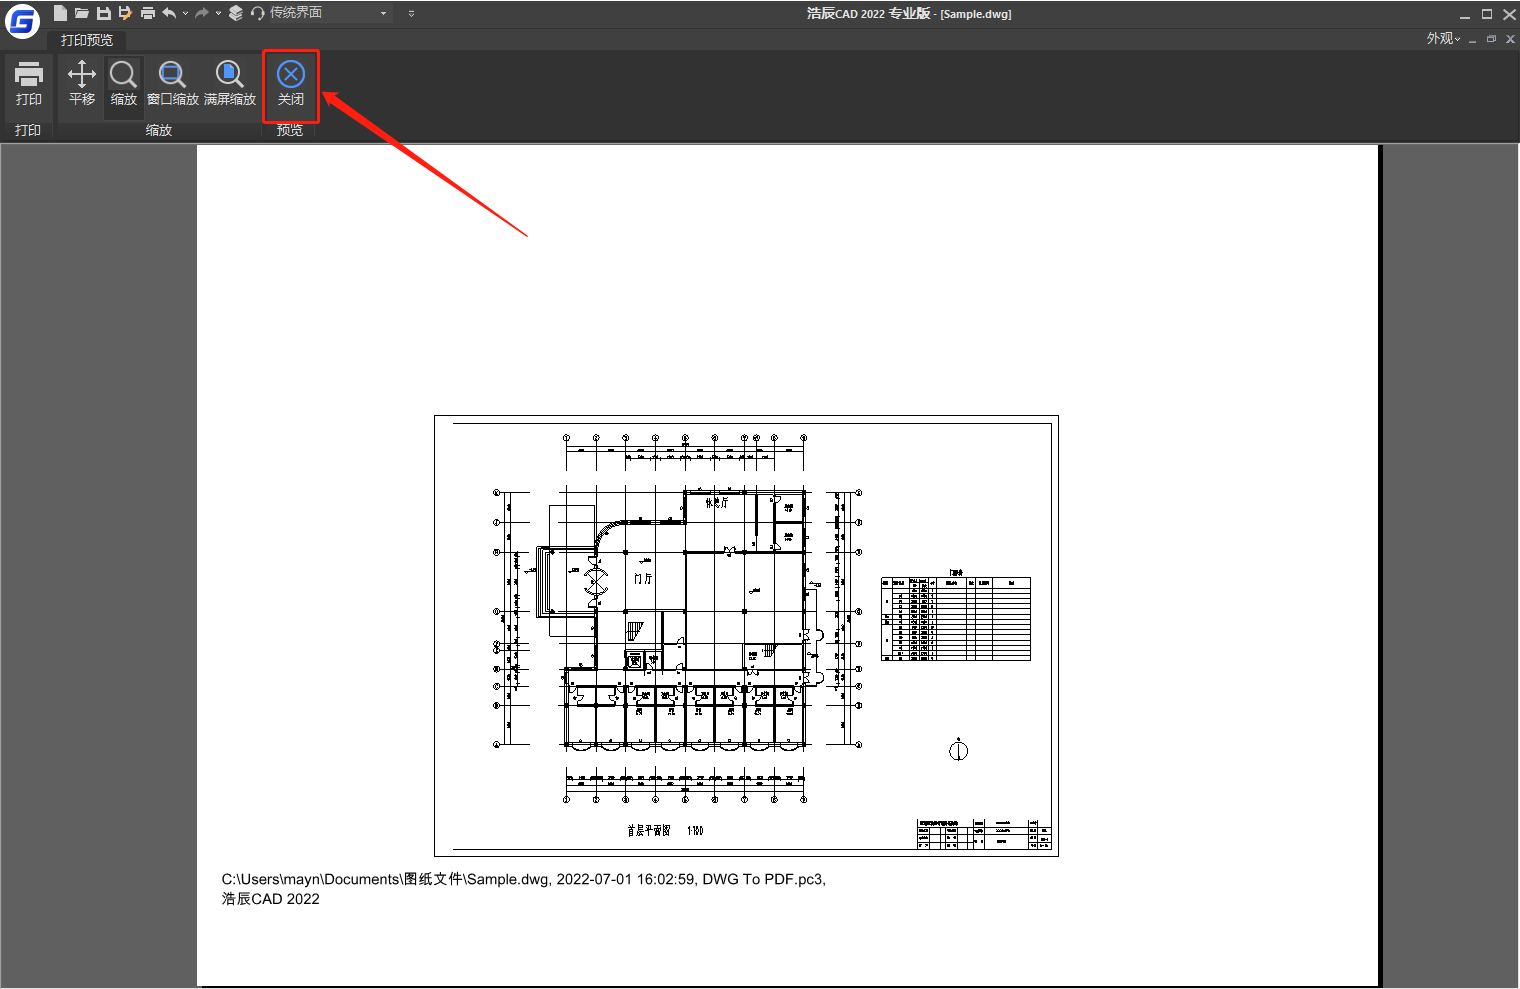Click the Open folder icon in quick access toolbar
This screenshot has height=989, width=1520.
point(82,13)
